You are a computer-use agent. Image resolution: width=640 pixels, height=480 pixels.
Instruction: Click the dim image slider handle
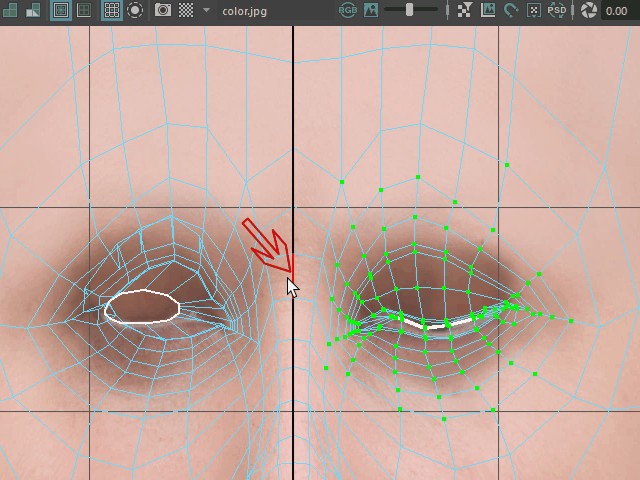[410, 10]
